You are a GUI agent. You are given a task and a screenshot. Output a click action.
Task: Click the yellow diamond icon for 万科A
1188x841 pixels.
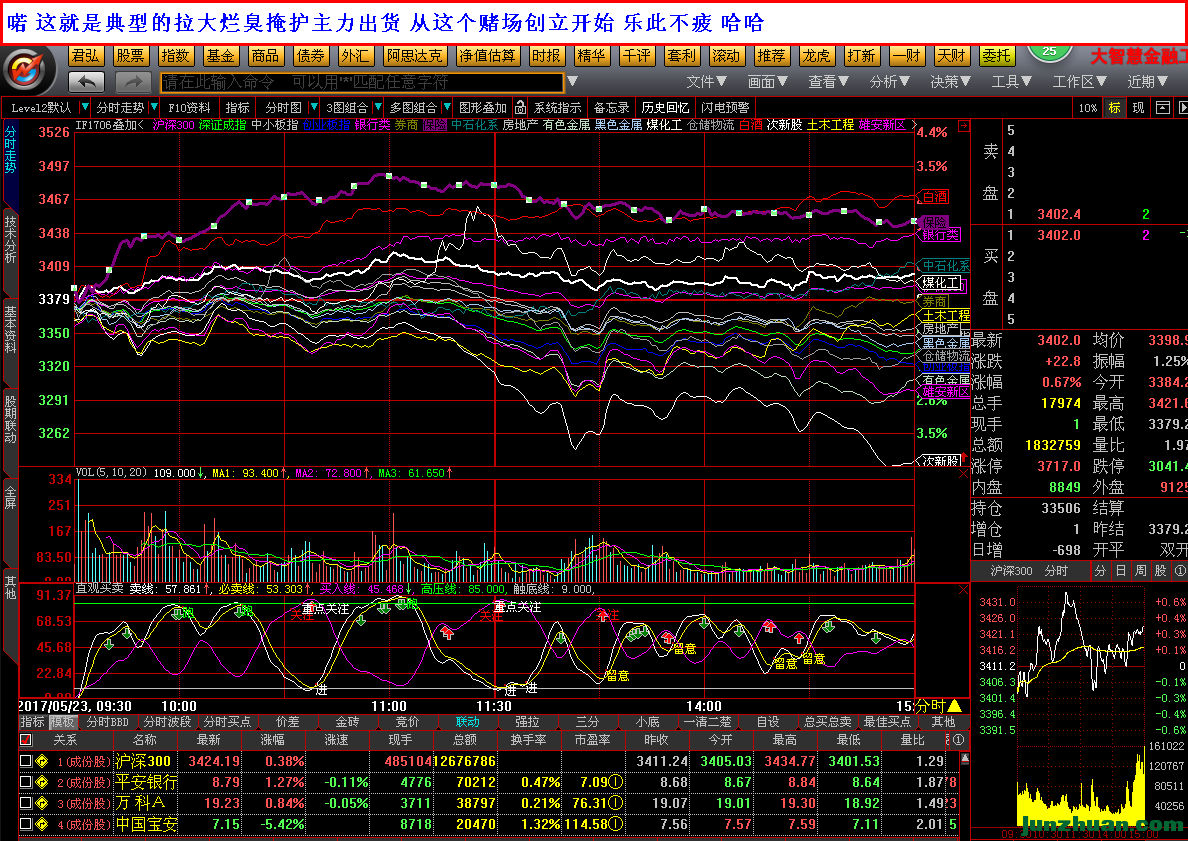click(x=42, y=802)
